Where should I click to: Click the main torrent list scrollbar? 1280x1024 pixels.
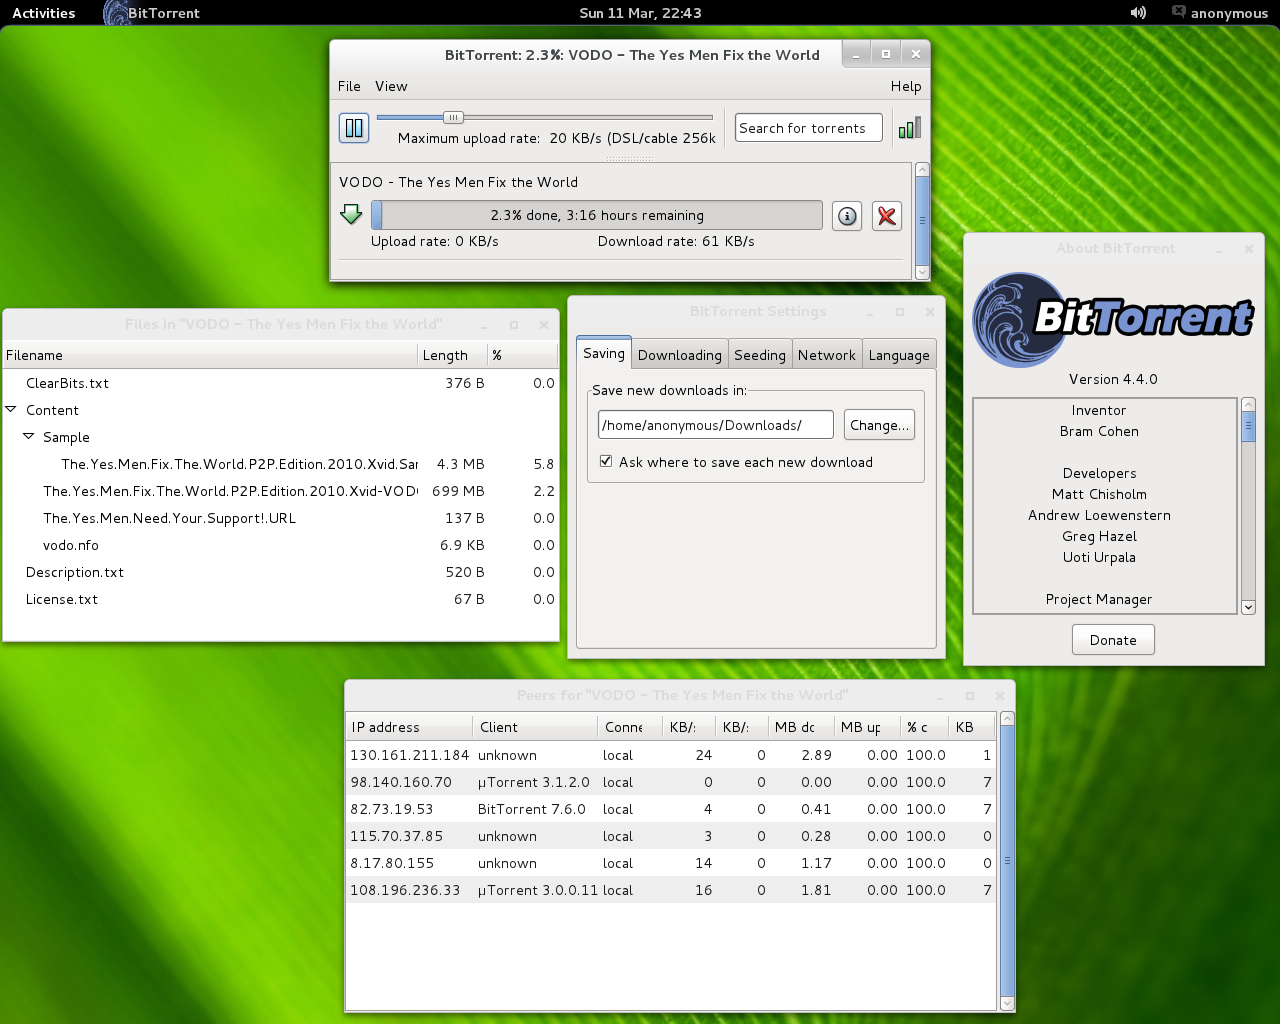click(x=922, y=221)
